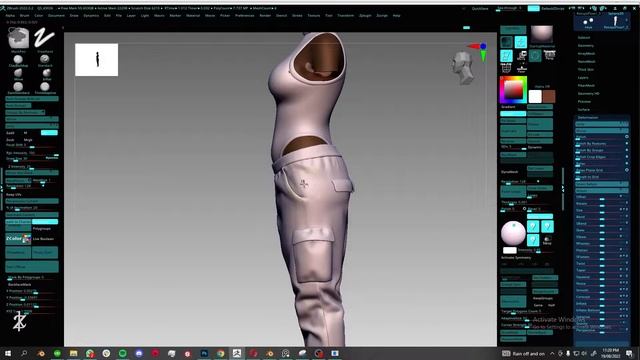This screenshot has width=640, height=360.
Task: Enable Zadd mode
Action: (10, 133)
